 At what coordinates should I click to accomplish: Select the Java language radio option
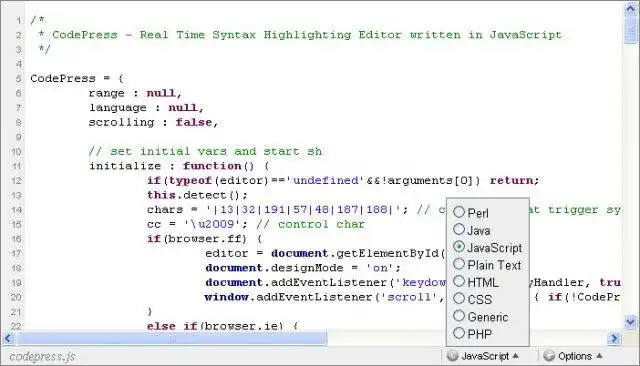point(459,229)
